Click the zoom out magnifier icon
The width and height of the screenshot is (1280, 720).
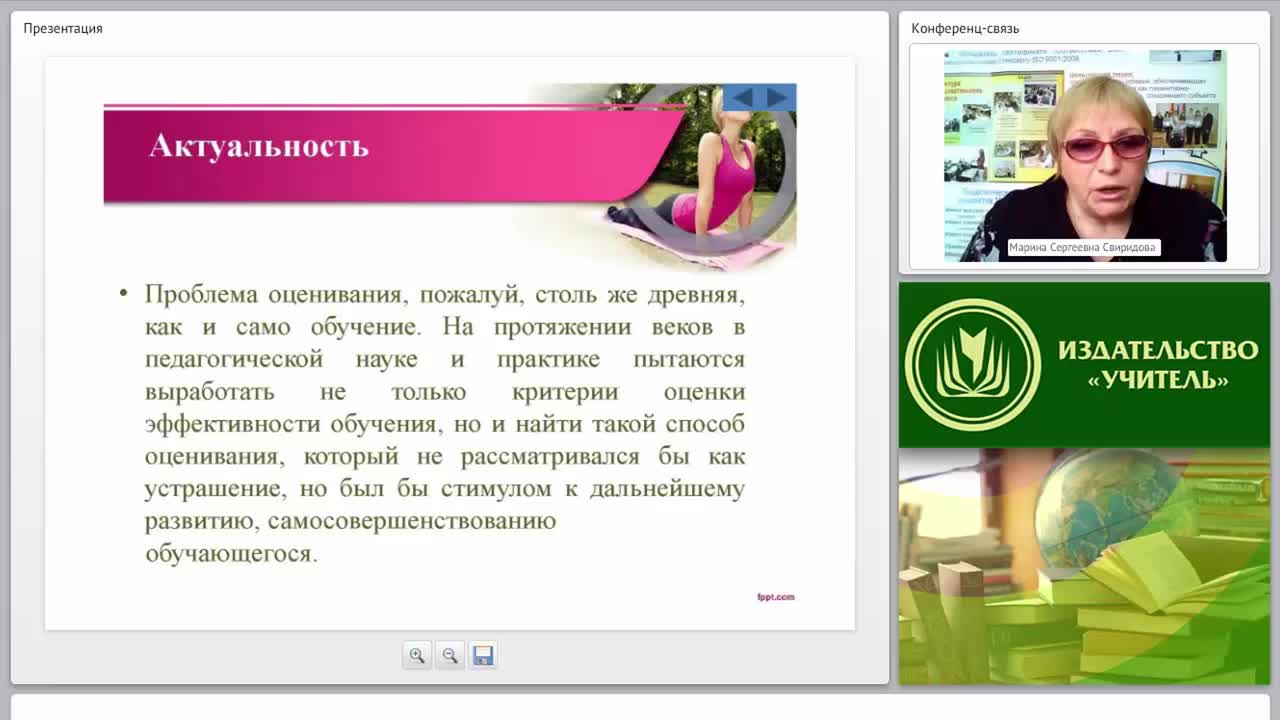tap(450, 656)
